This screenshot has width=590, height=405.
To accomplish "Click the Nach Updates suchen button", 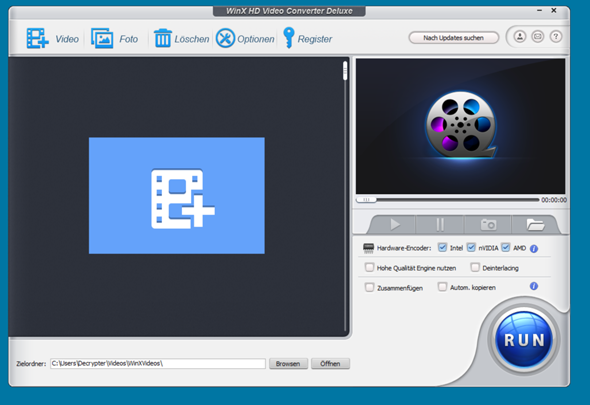I will point(453,38).
